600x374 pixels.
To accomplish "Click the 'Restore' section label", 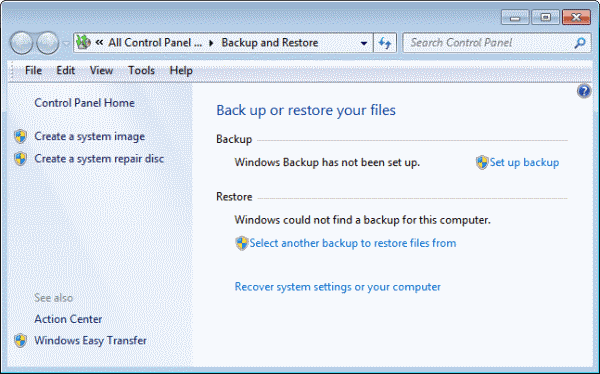I will coord(234,197).
